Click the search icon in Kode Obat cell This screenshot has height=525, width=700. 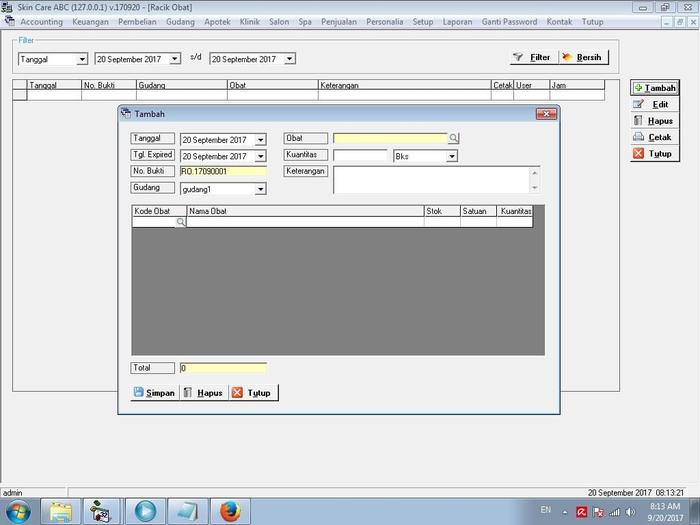pos(180,223)
